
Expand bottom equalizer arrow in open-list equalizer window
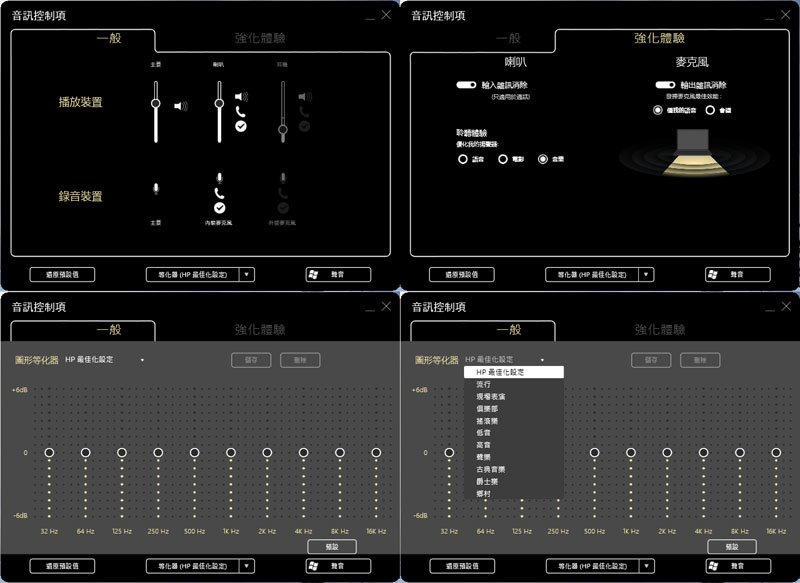tap(647, 566)
